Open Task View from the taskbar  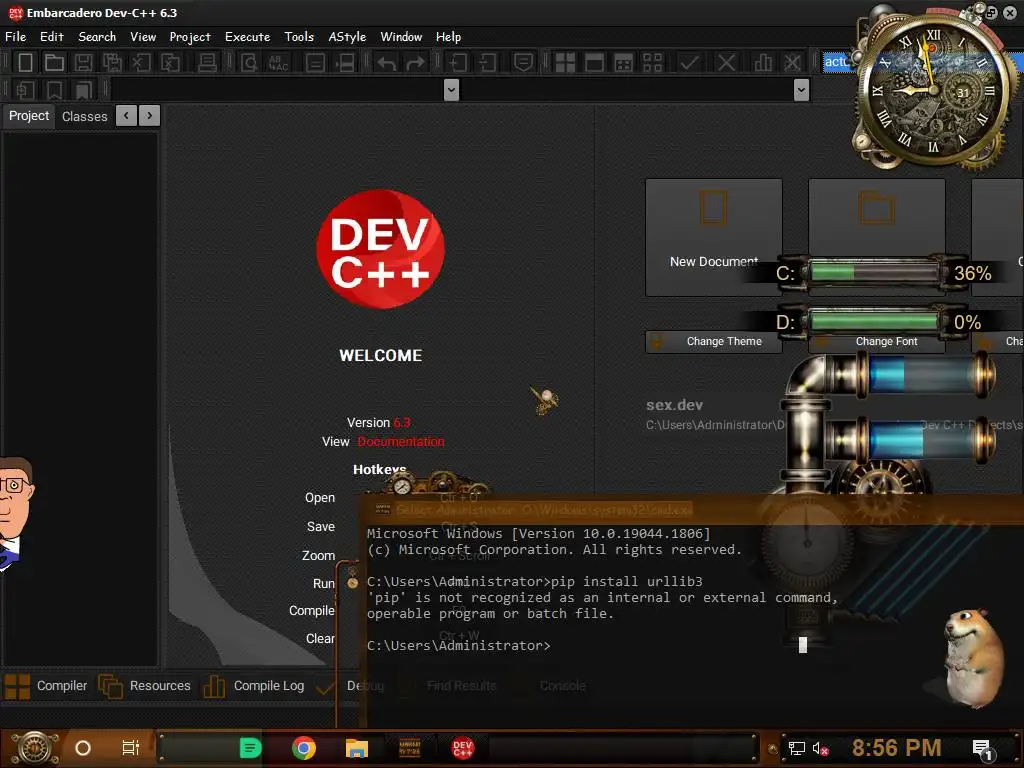[x=130, y=748]
